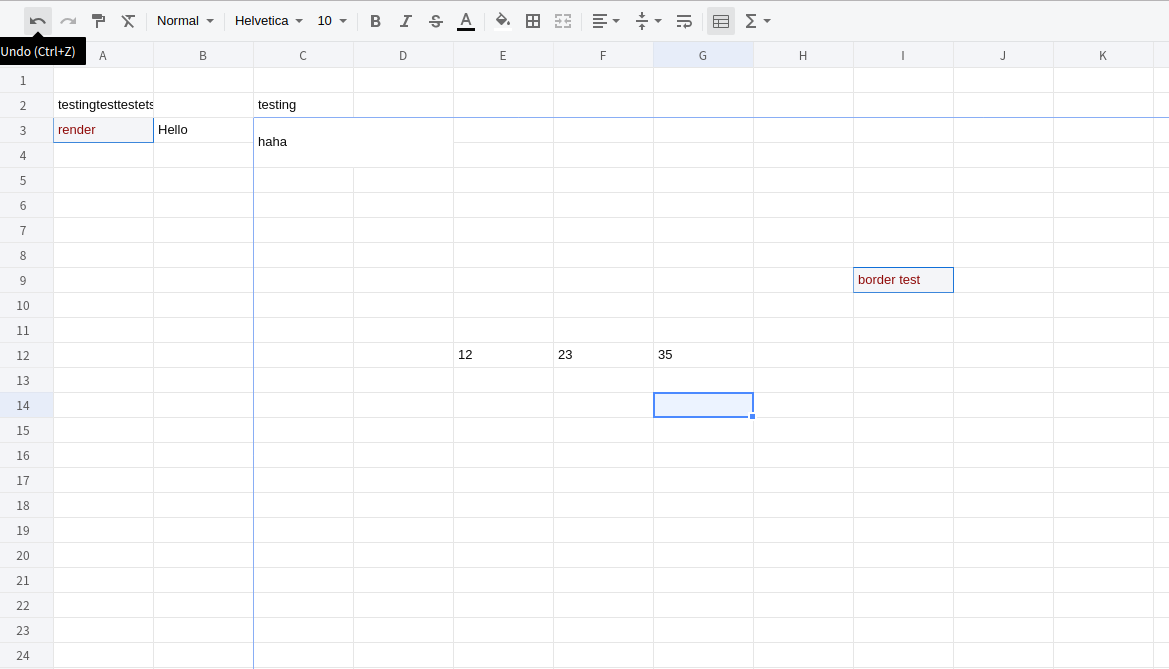Image resolution: width=1169 pixels, height=669 pixels.
Task: Select the cell containing 'border test'
Action: point(903,280)
